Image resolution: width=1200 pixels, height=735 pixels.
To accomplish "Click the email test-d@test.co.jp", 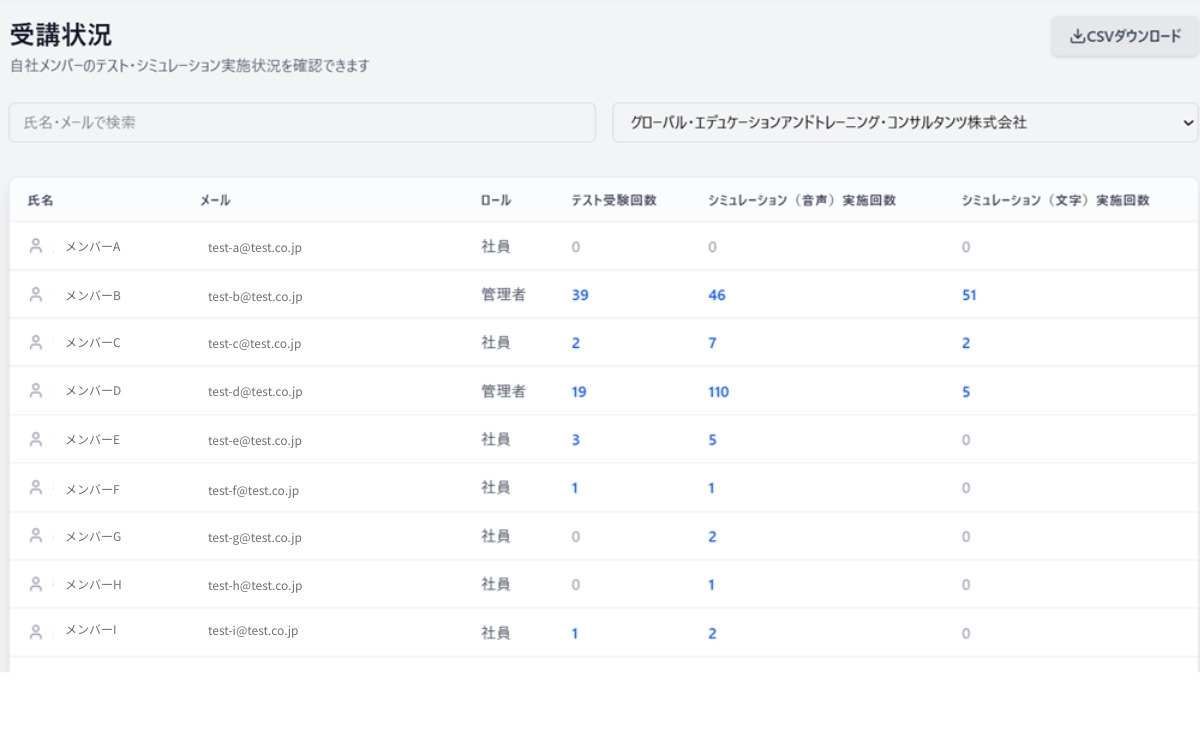I will (x=255, y=392).
